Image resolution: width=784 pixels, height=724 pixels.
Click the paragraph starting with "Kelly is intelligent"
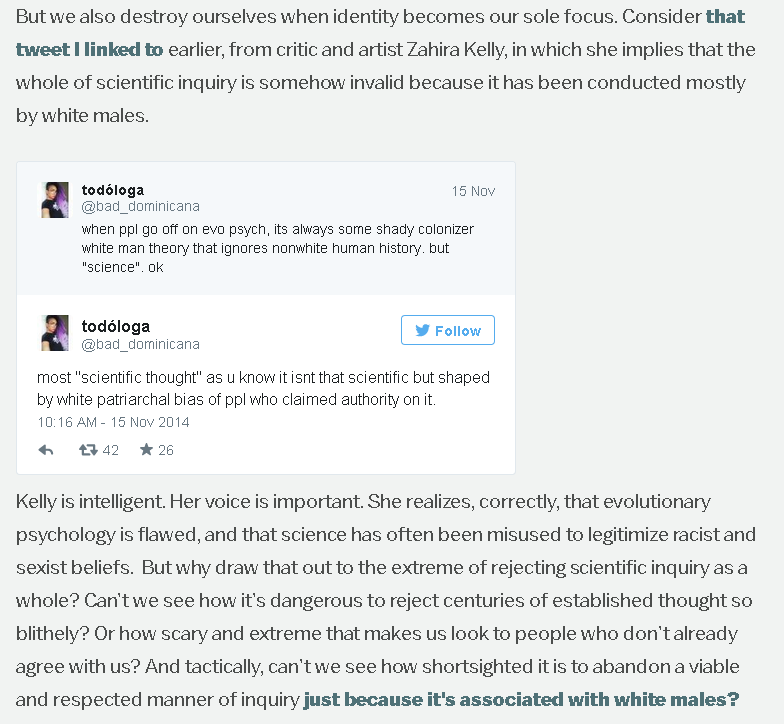tap(386, 600)
